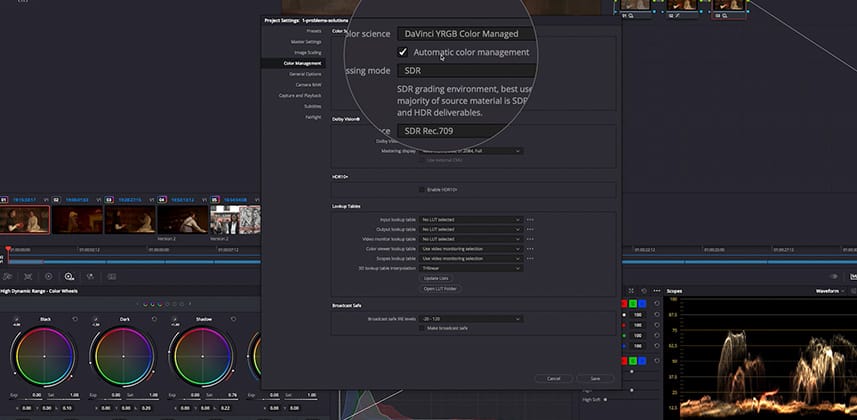
Task: Click the Dark zone color wheel center
Action: point(124,357)
